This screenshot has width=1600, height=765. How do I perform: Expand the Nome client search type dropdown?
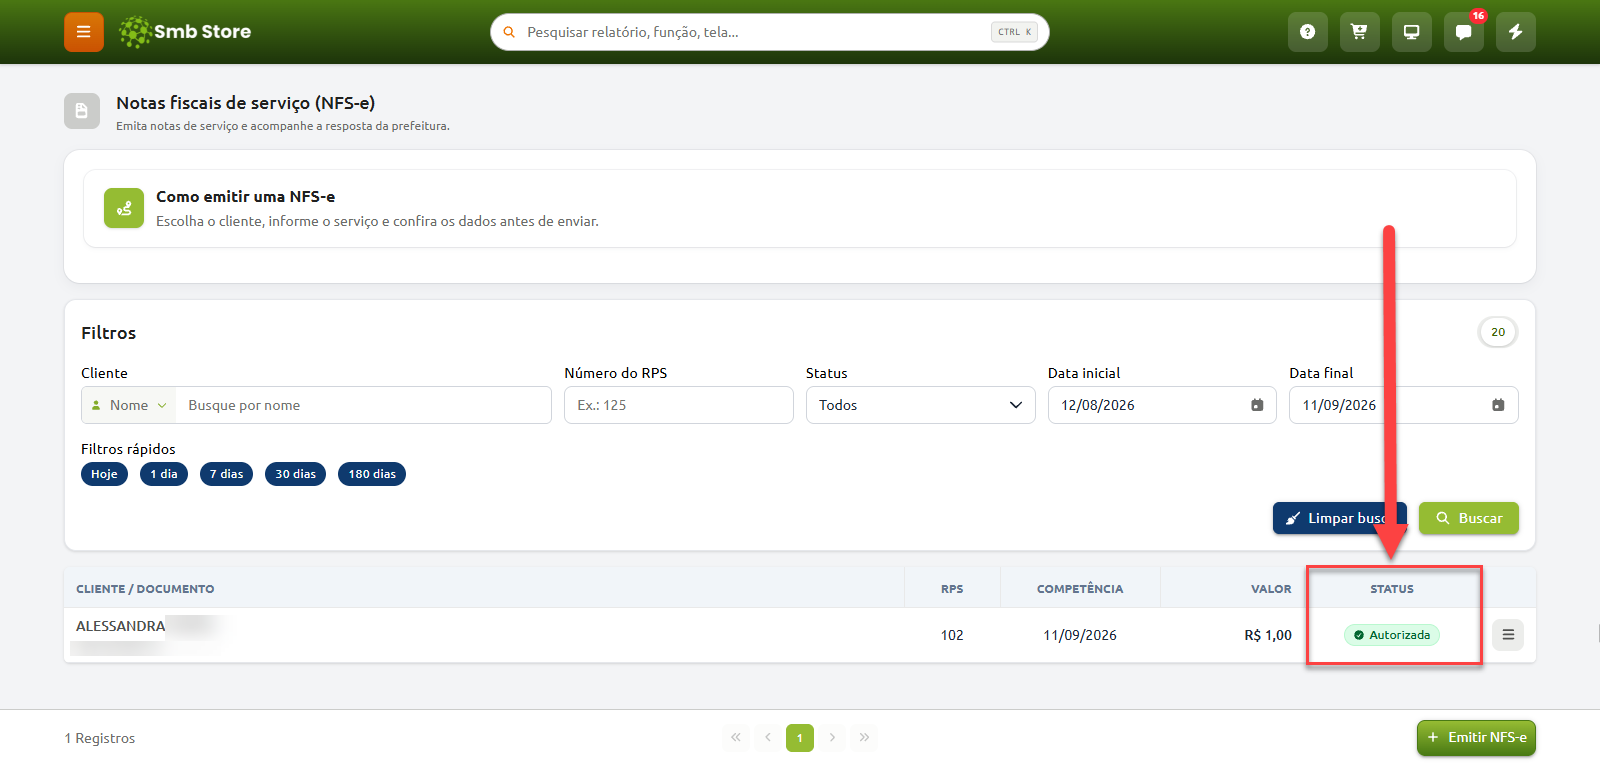(x=129, y=405)
